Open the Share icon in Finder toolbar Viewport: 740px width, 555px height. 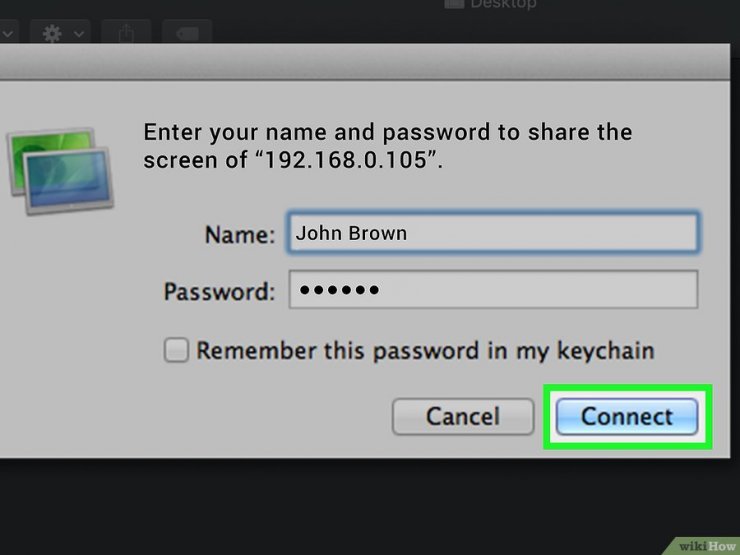tap(127, 33)
